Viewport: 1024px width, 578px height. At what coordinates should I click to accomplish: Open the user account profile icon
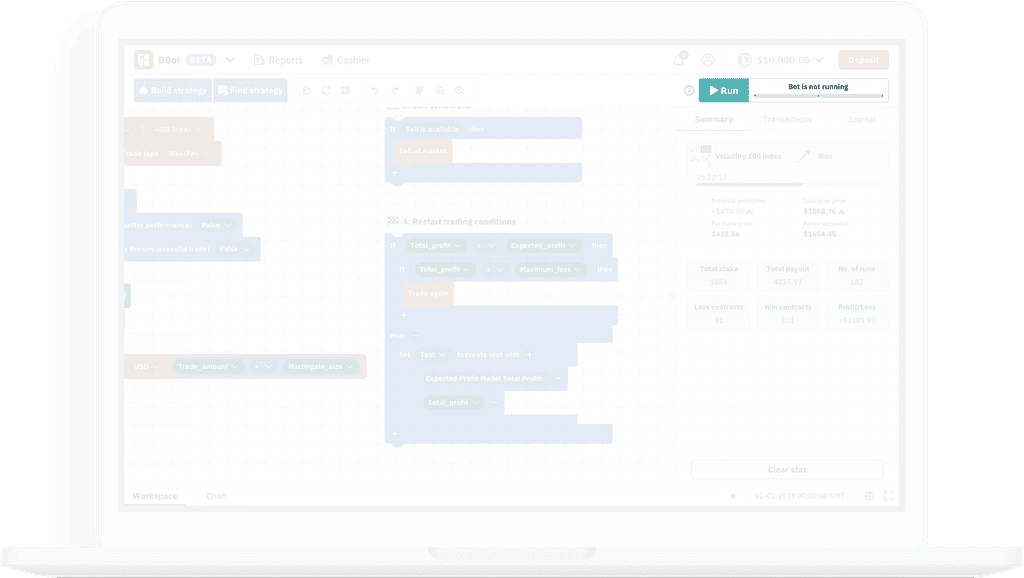pos(708,60)
